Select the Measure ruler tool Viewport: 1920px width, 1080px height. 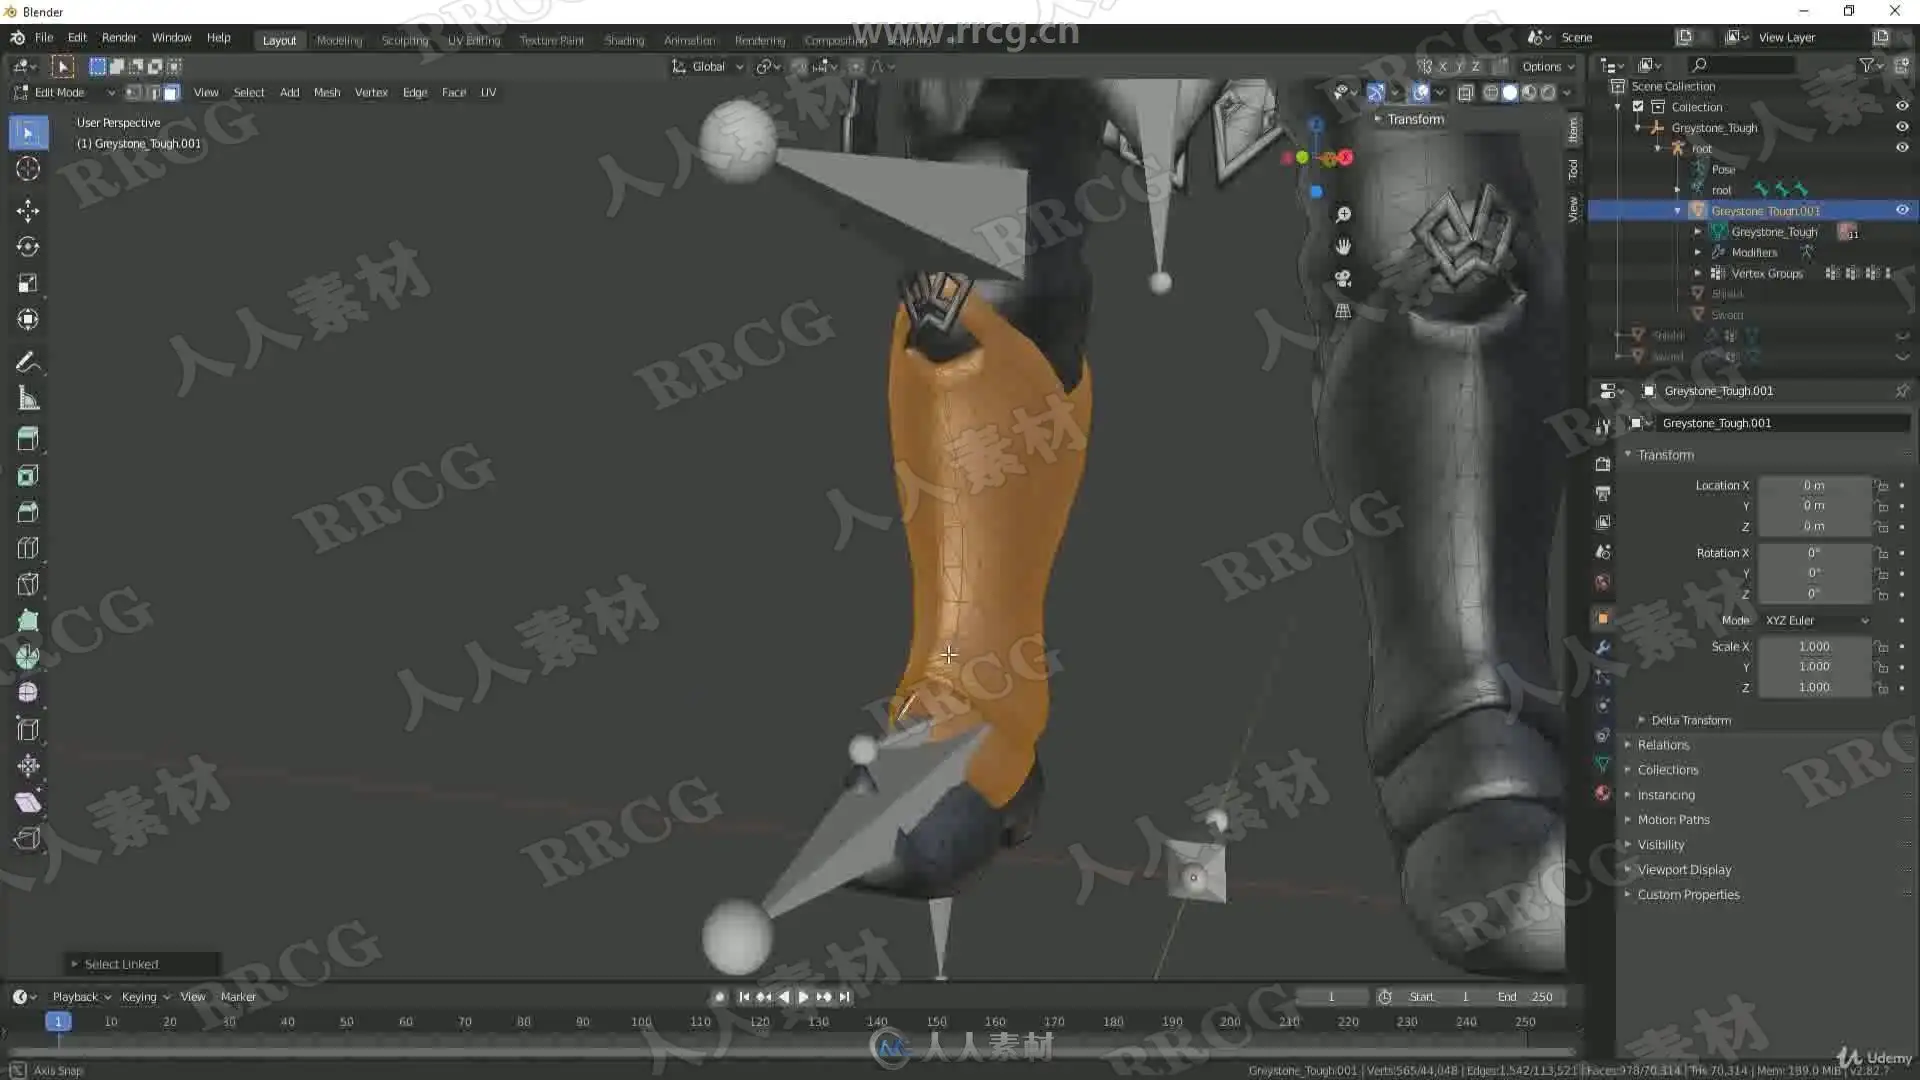pyautogui.click(x=28, y=399)
